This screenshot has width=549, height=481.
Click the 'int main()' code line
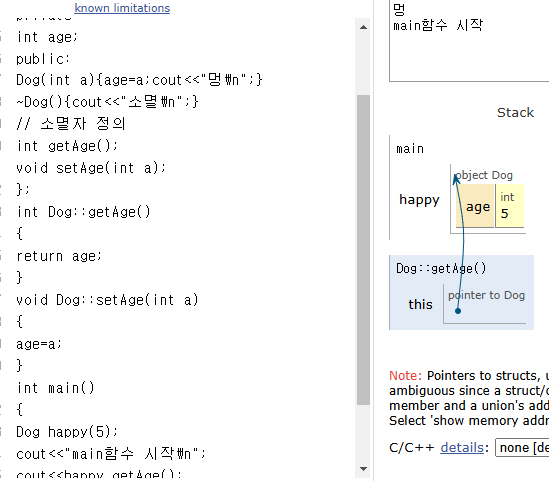[55, 388]
